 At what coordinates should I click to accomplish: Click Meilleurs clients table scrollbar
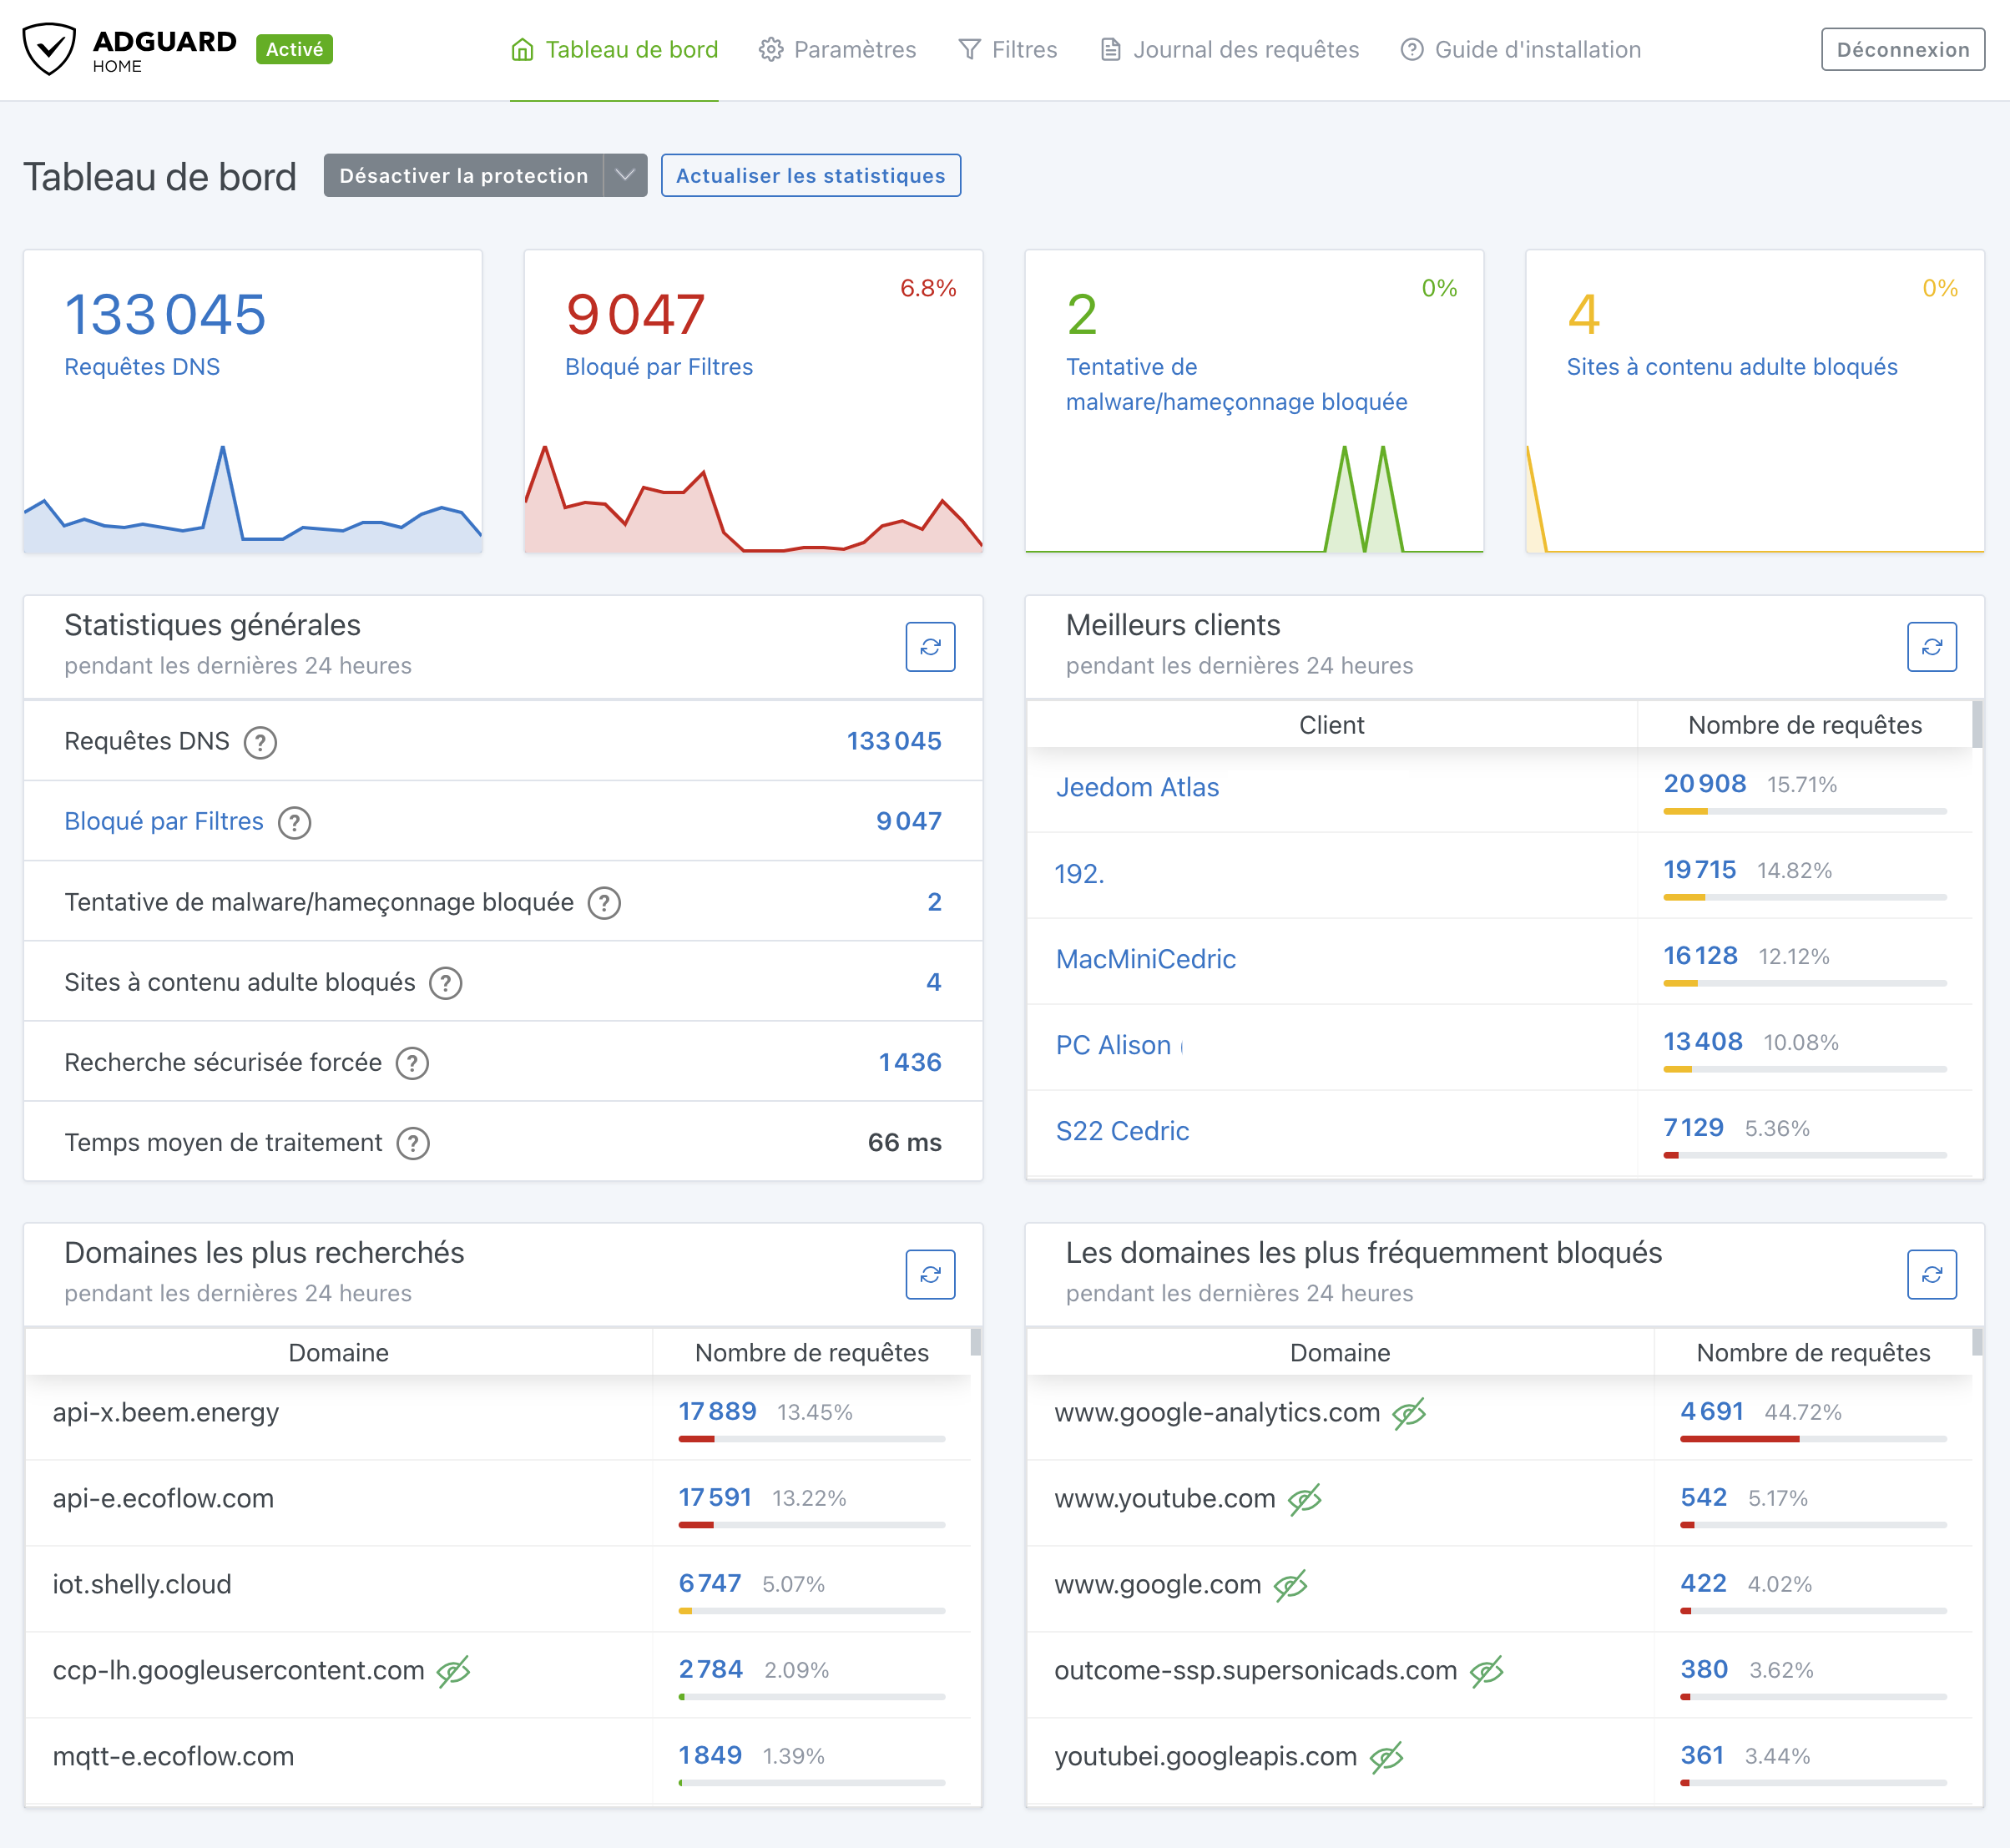tap(1977, 725)
